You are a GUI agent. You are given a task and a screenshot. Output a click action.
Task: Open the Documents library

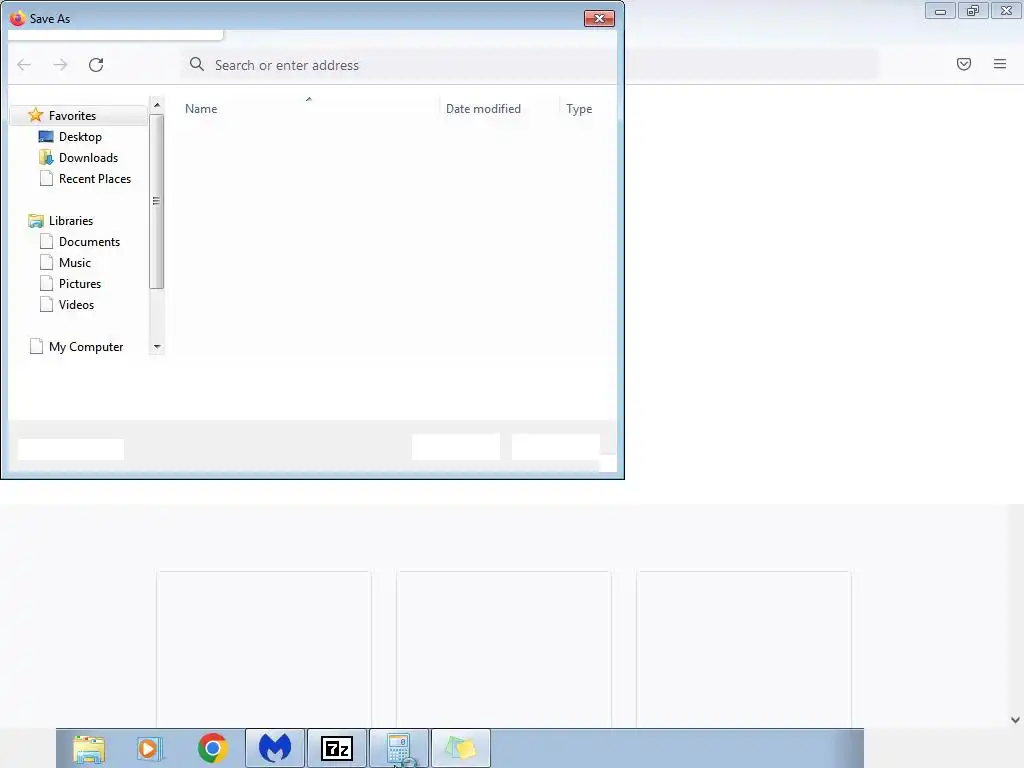[89, 242]
